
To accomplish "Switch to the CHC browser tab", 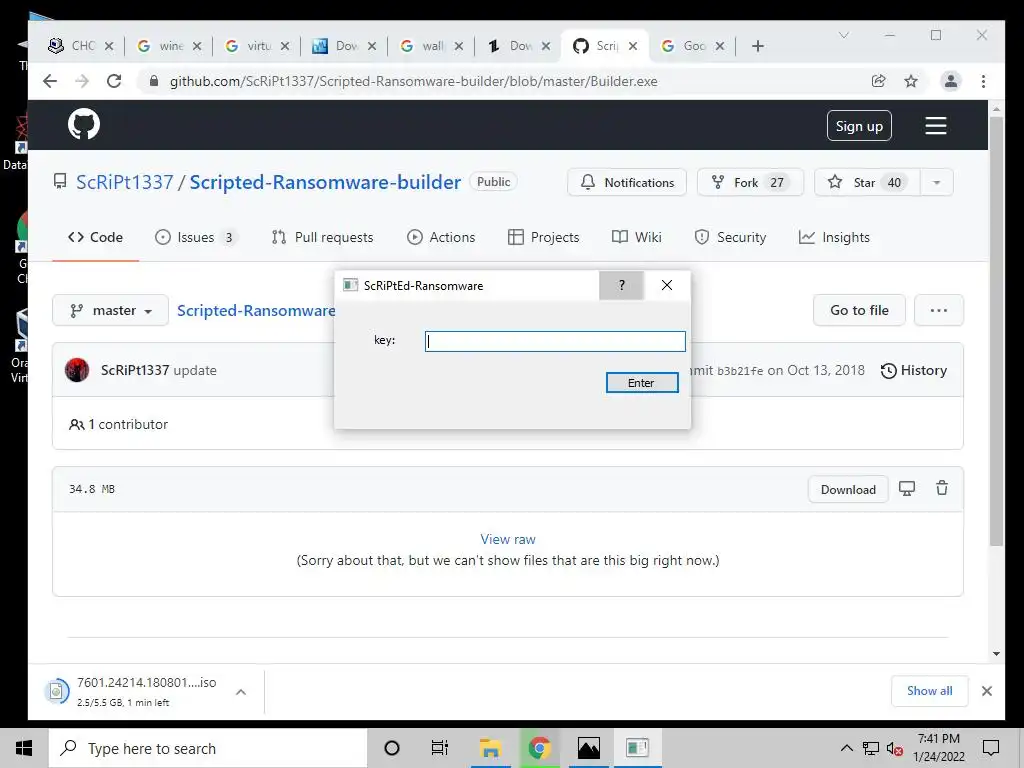I will pyautogui.click(x=80, y=46).
